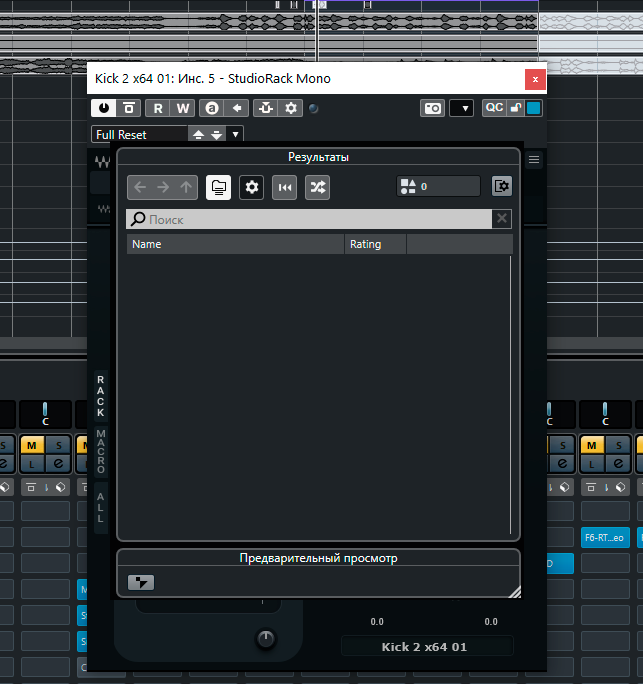The width and height of the screenshot is (643, 684).
Task: Solo the far right mixer channel with S
Action: click(618, 445)
